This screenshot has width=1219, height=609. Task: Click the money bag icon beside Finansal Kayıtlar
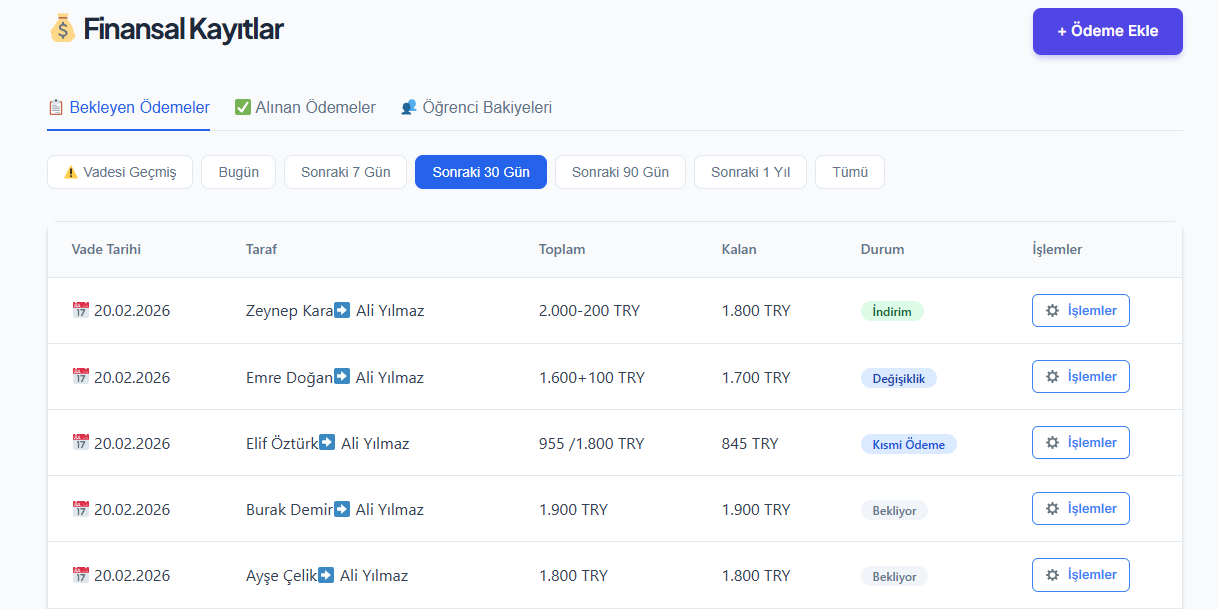[x=62, y=28]
